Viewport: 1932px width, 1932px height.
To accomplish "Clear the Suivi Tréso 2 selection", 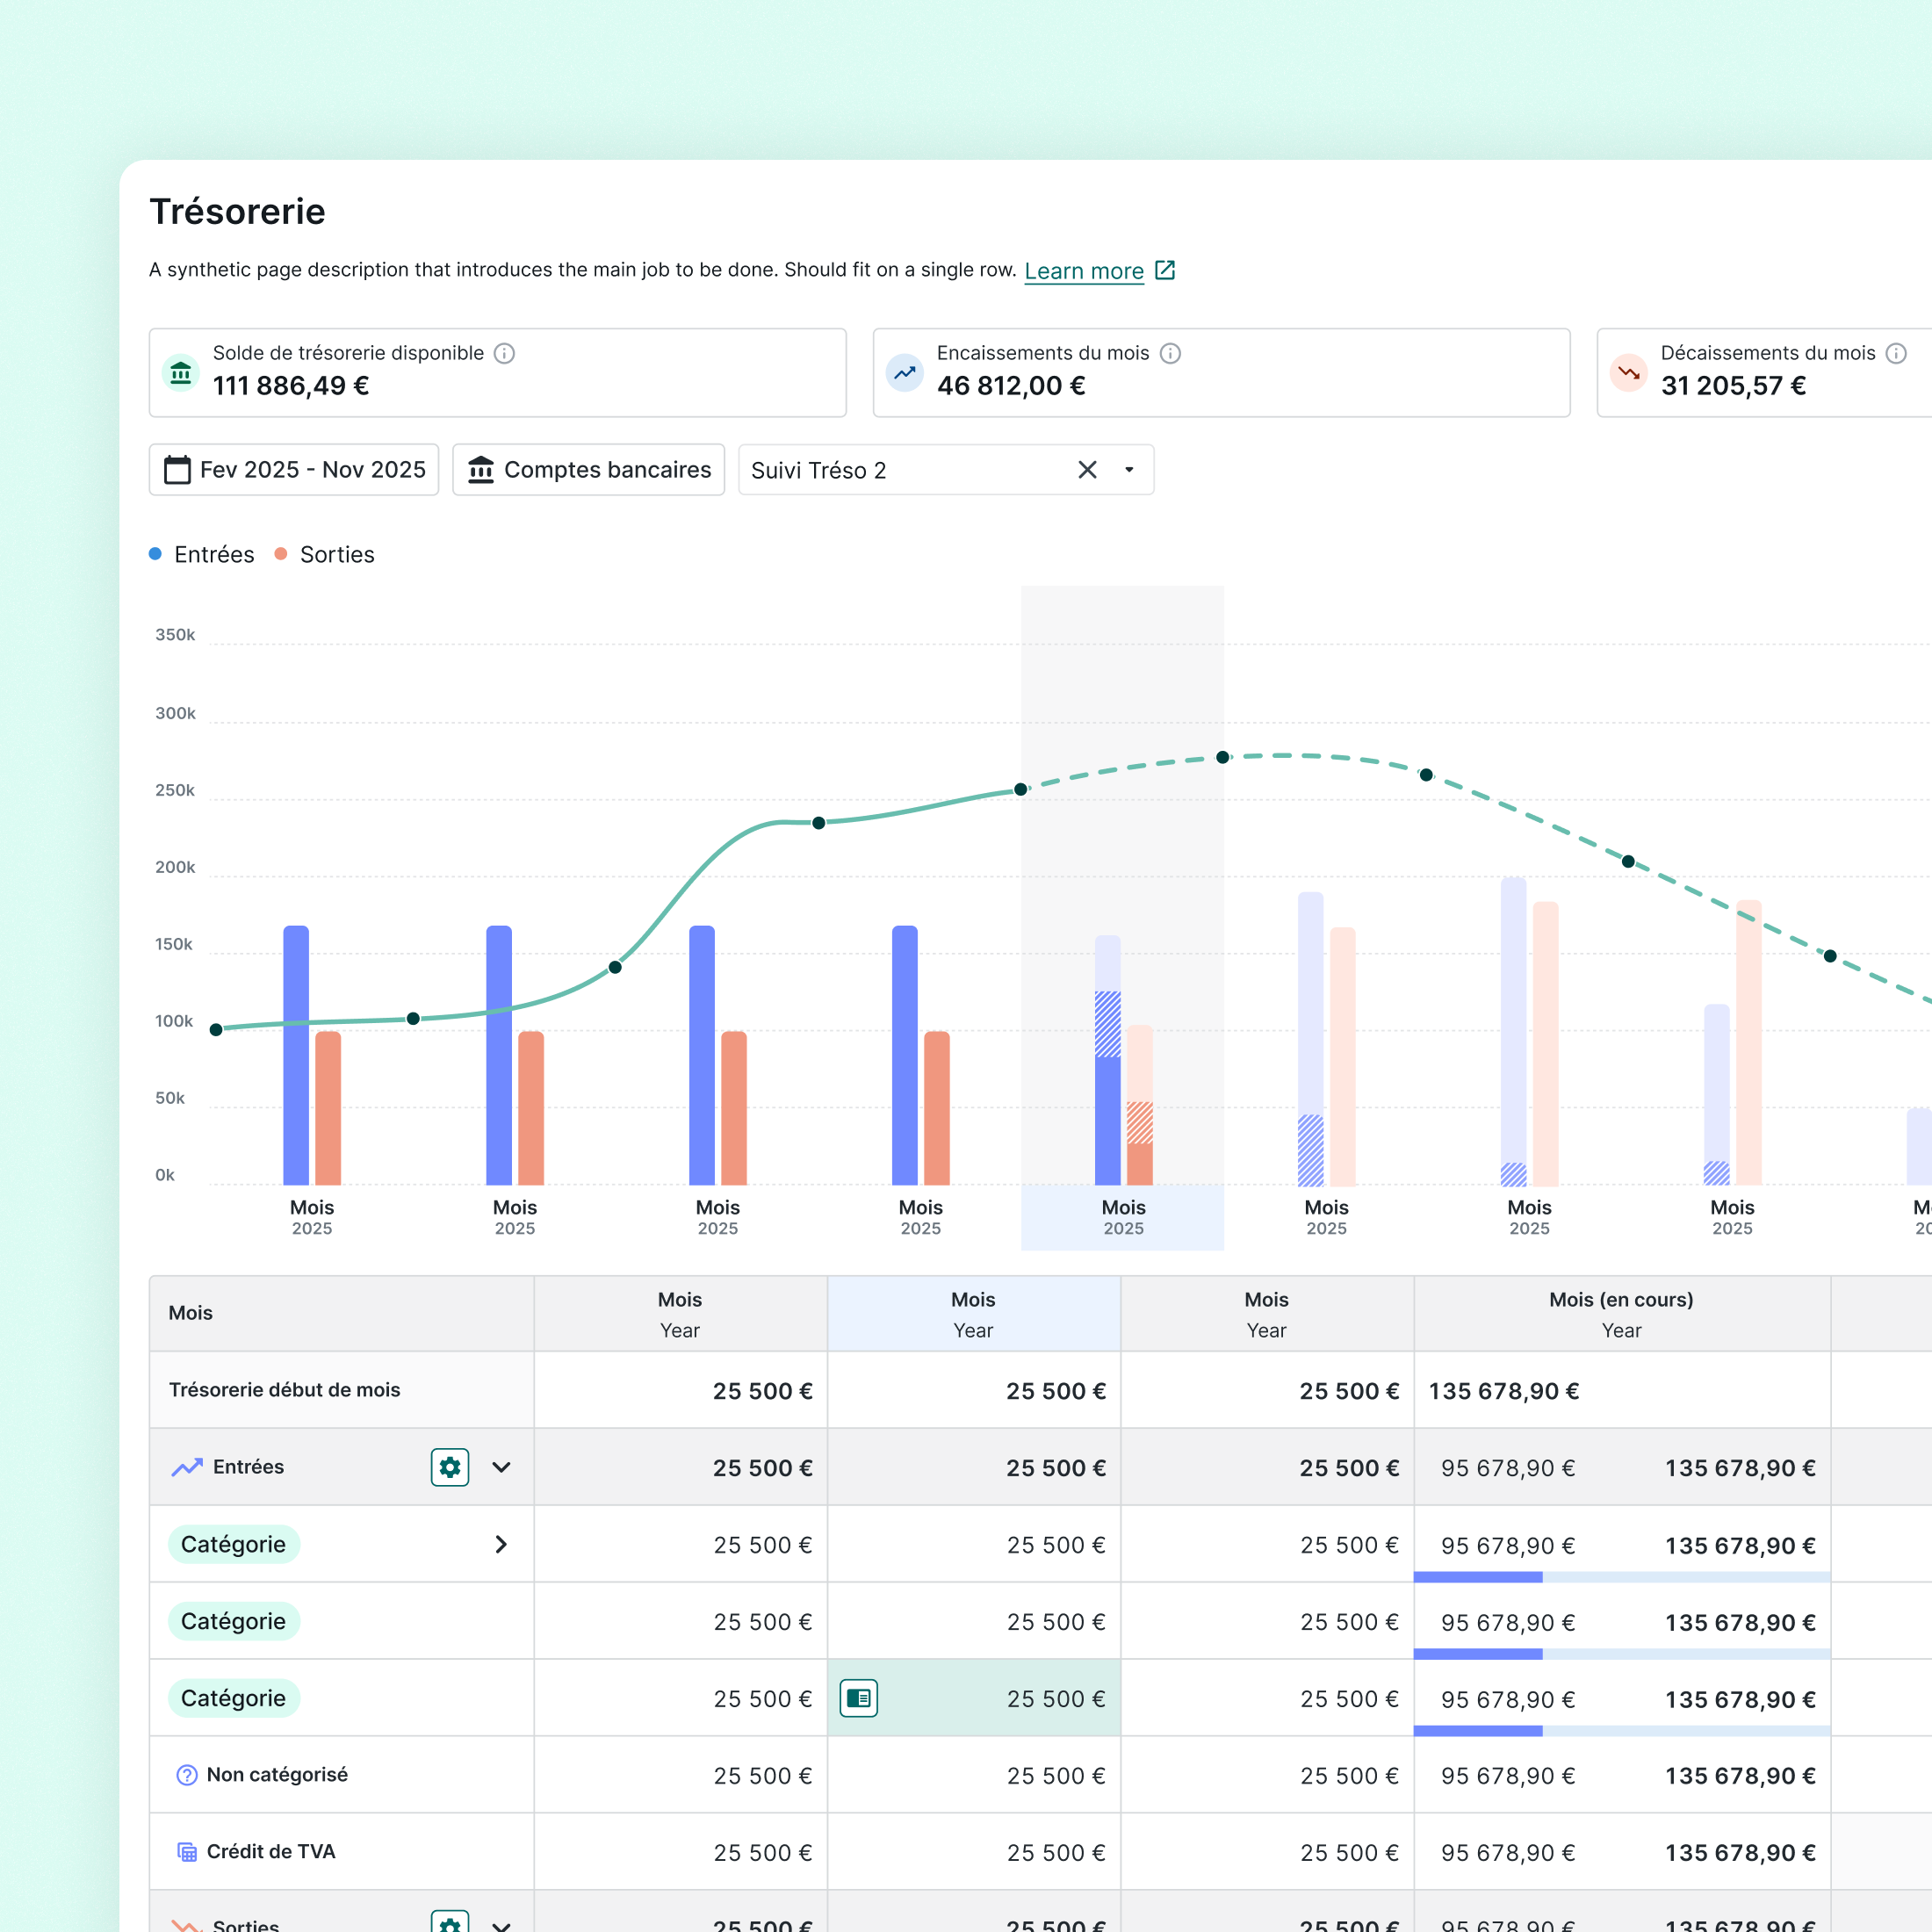I will 1087,470.
